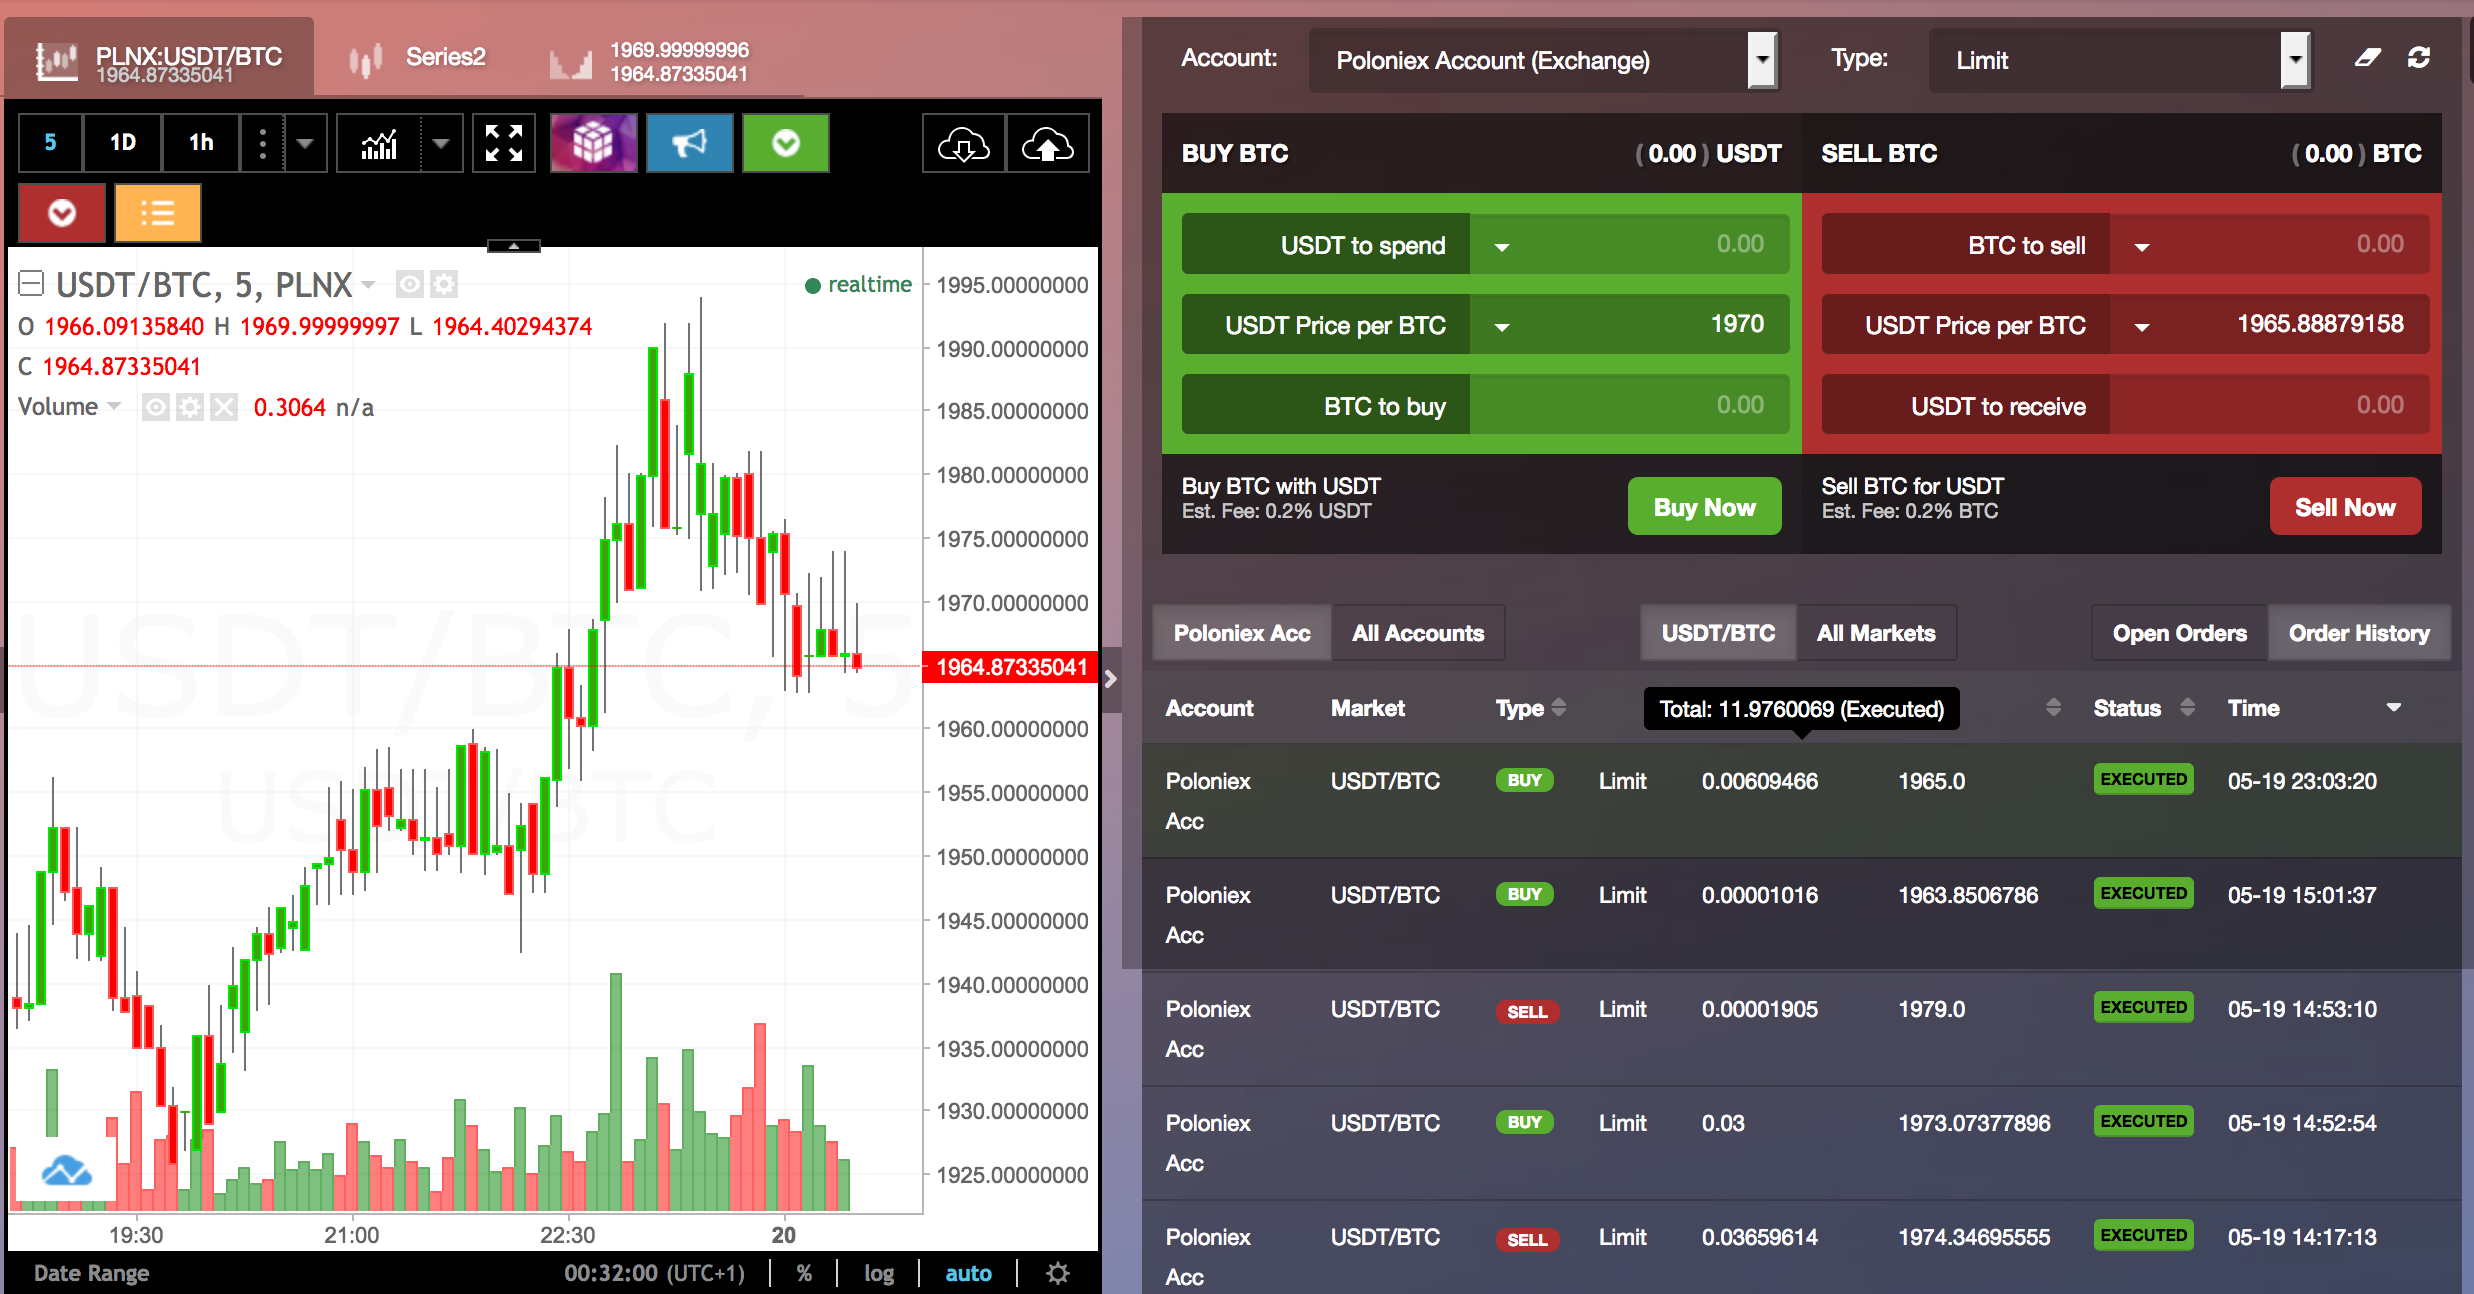Select the 5 minute interval button
2474x1294 pixels.
pyautogui.click(x=50, y=143)
